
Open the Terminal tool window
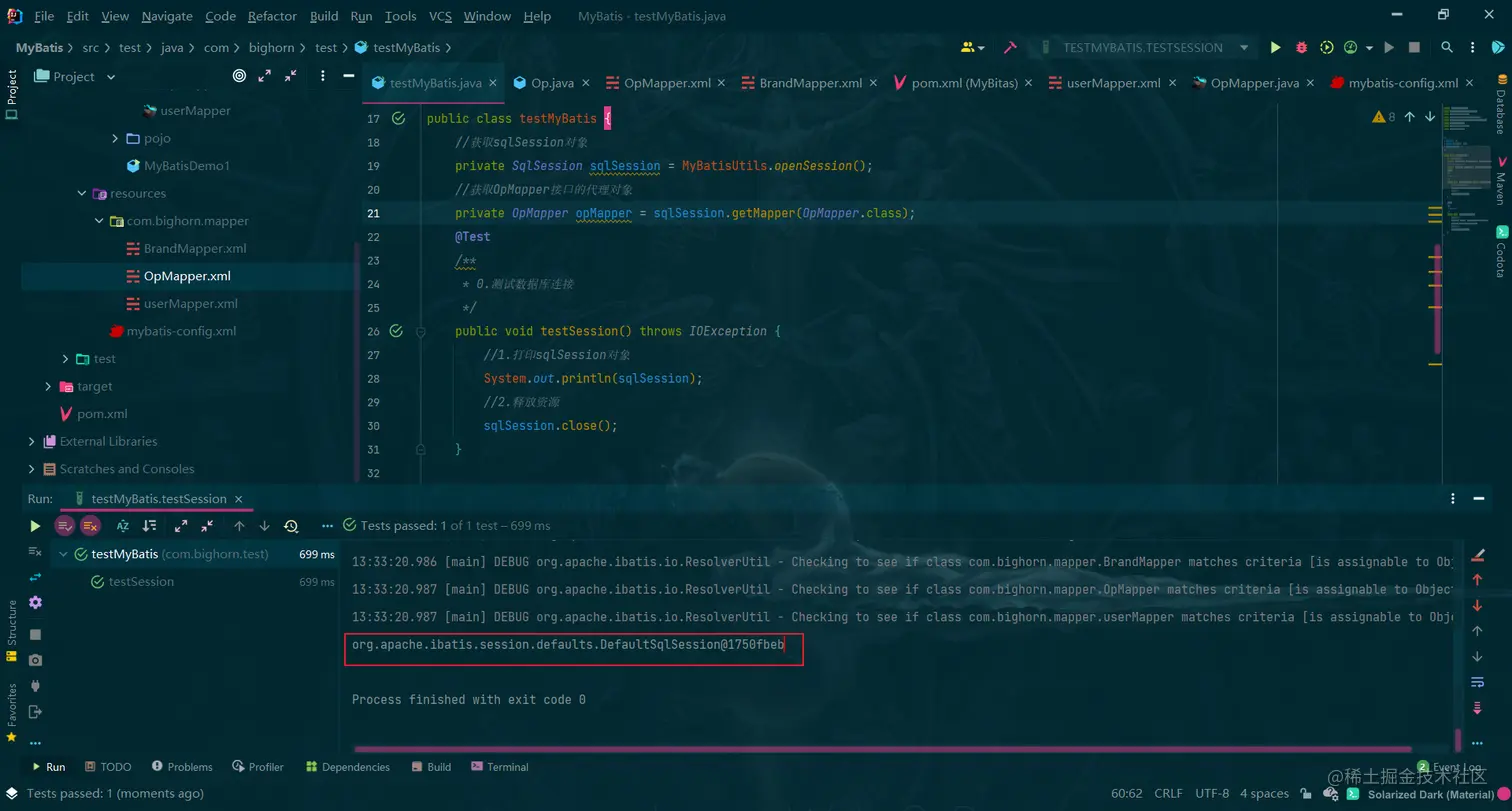coord(499,767)
